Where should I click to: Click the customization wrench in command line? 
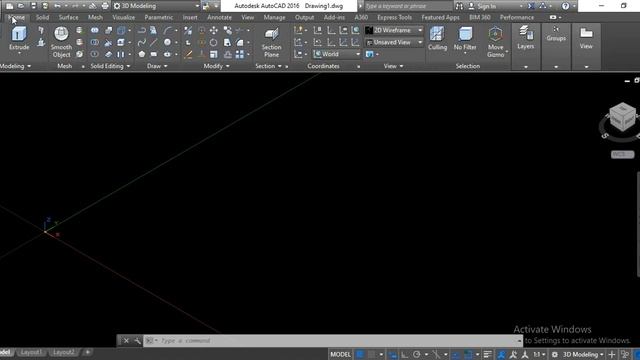click(138, 340)
